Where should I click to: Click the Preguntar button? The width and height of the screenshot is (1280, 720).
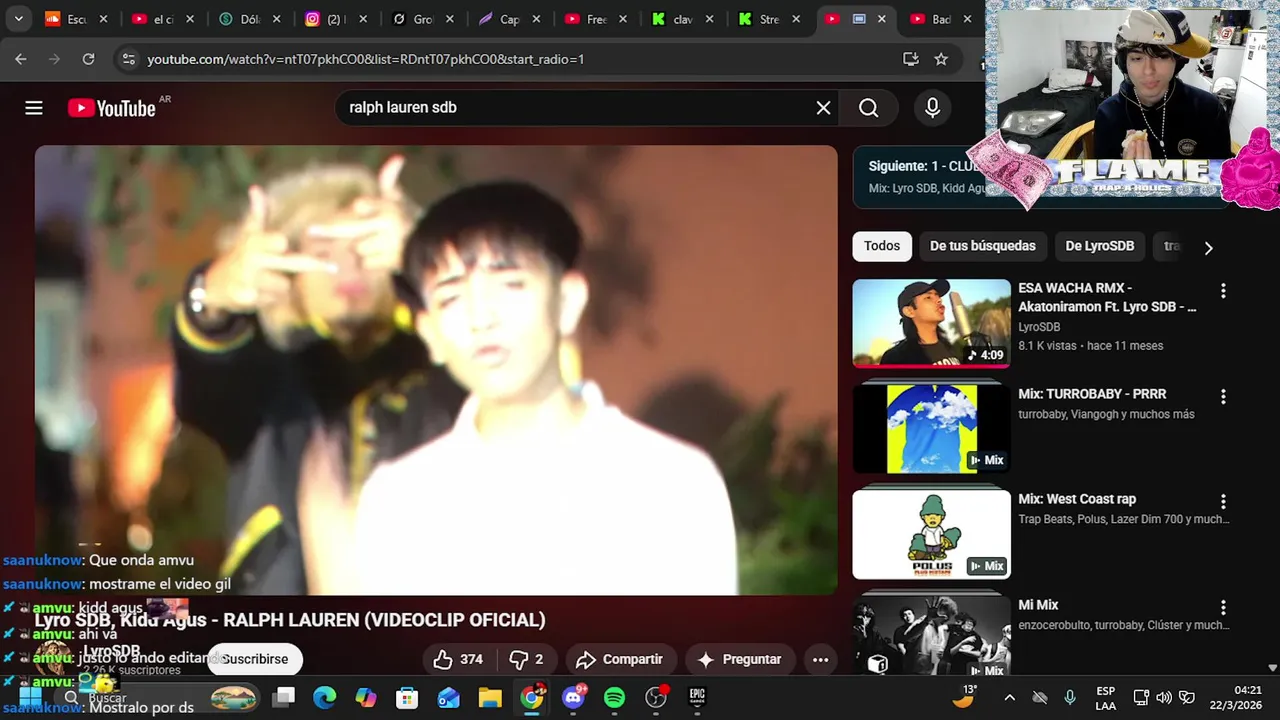(739, 659)
